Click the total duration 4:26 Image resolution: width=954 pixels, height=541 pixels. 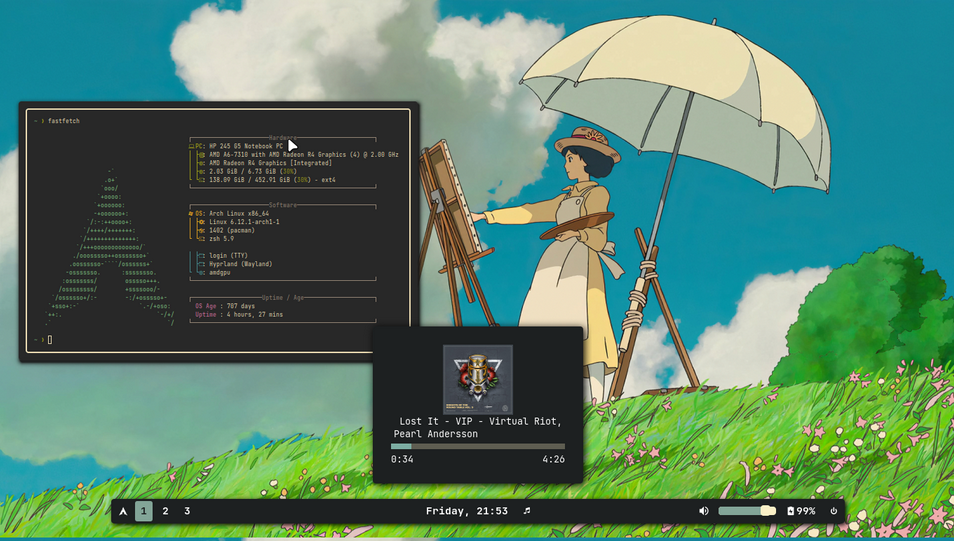[x=554, y=459]
